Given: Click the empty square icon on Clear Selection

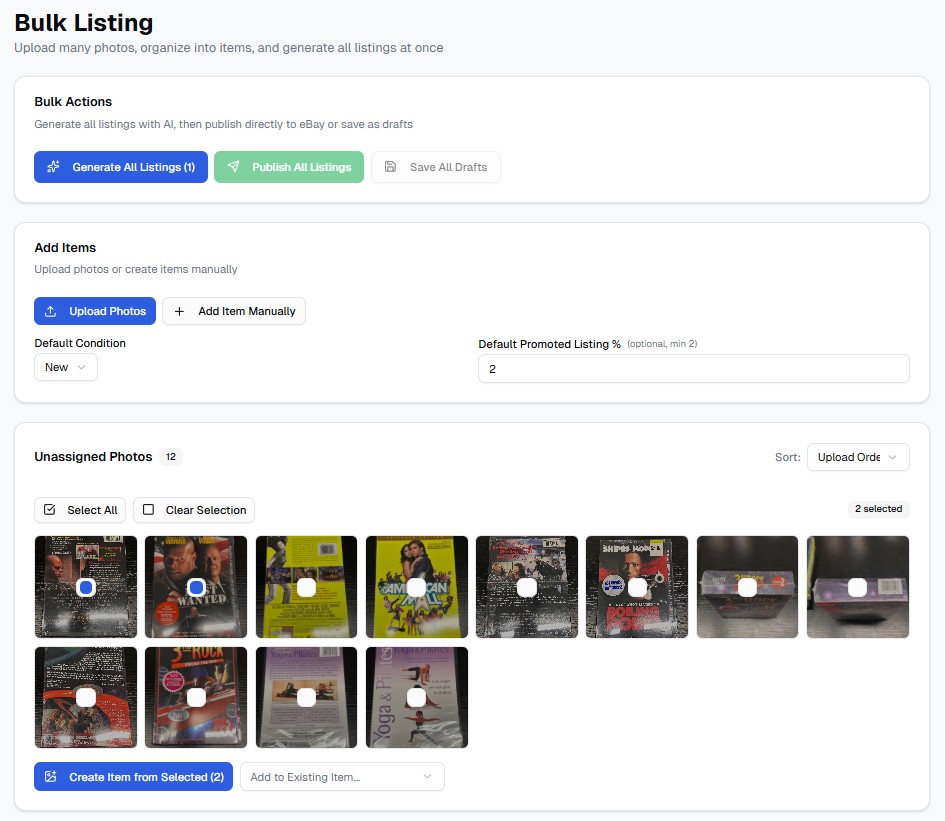Looking at the screenshot, I should (149, 510).
